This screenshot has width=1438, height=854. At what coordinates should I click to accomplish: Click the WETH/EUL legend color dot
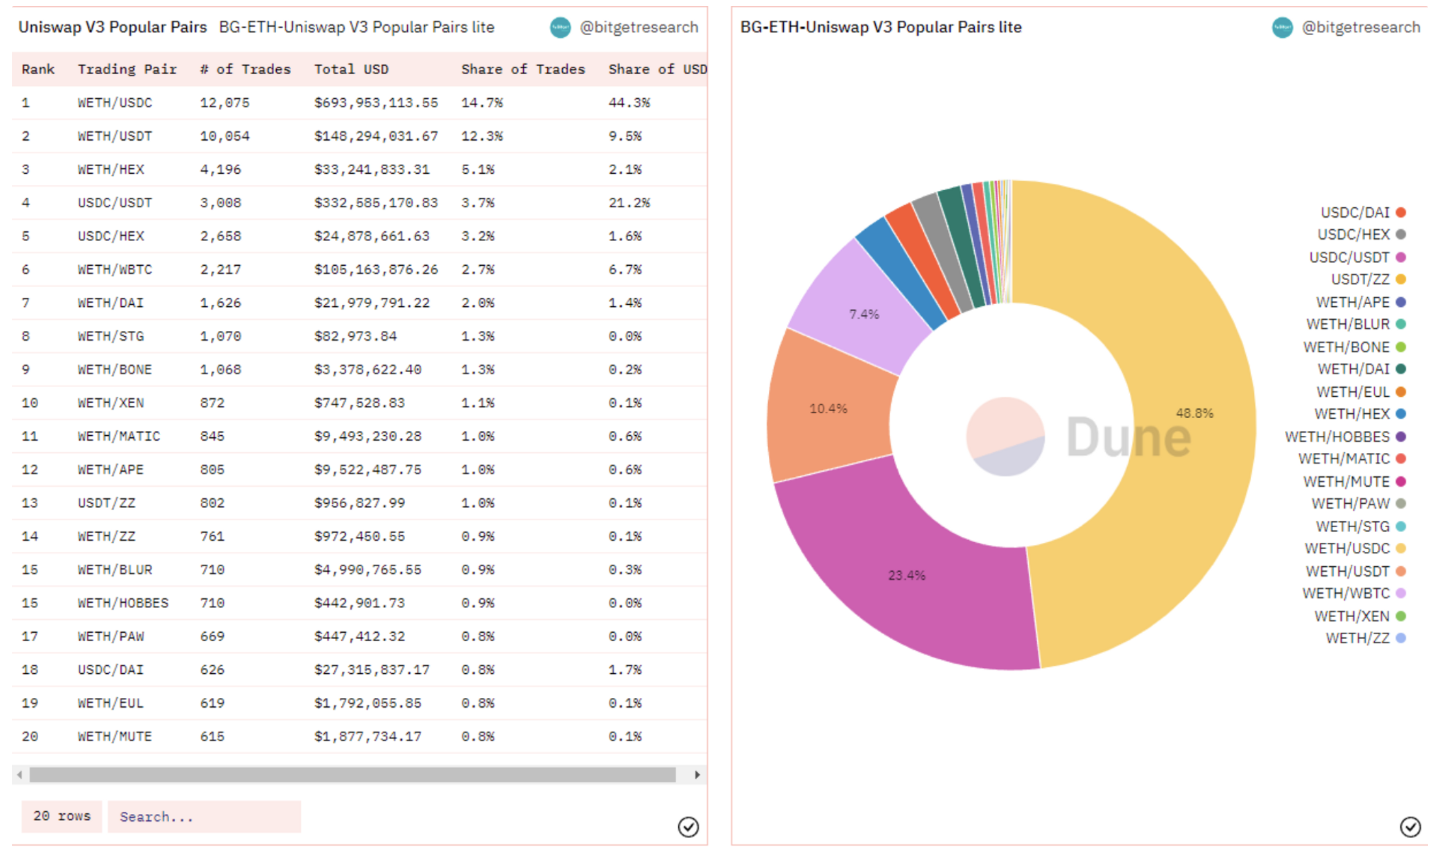tap(1401, 392)
